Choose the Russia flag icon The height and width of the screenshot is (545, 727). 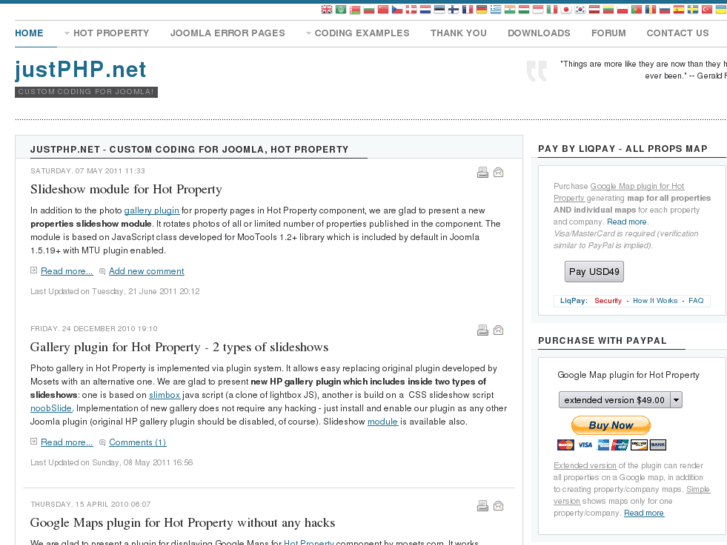664,9
